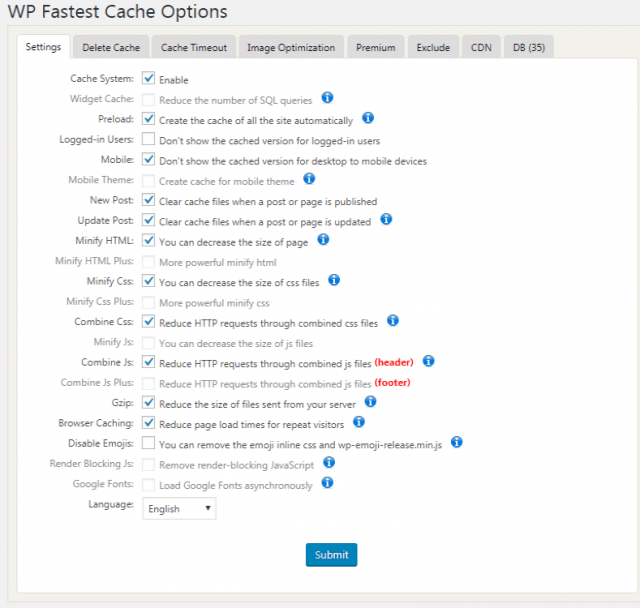
Task: Click the info icon next to Preload
Action: point(368,118)
